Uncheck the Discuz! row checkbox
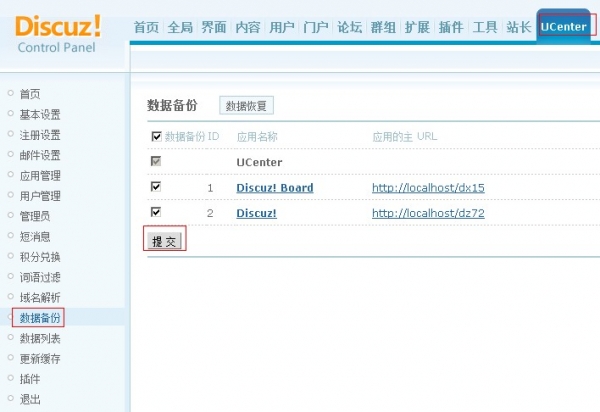Image resolution: width=600 pixels, height=412 pixels. (155, 212)
